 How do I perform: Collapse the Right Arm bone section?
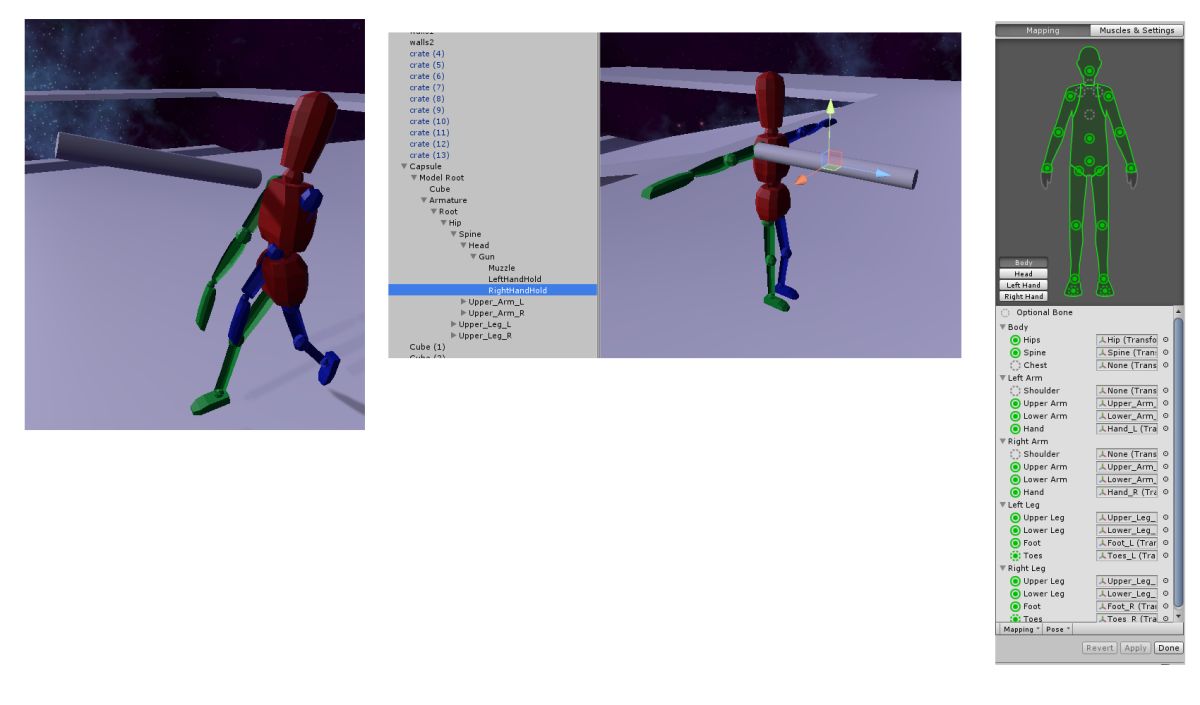click(x=1003, y=441)
